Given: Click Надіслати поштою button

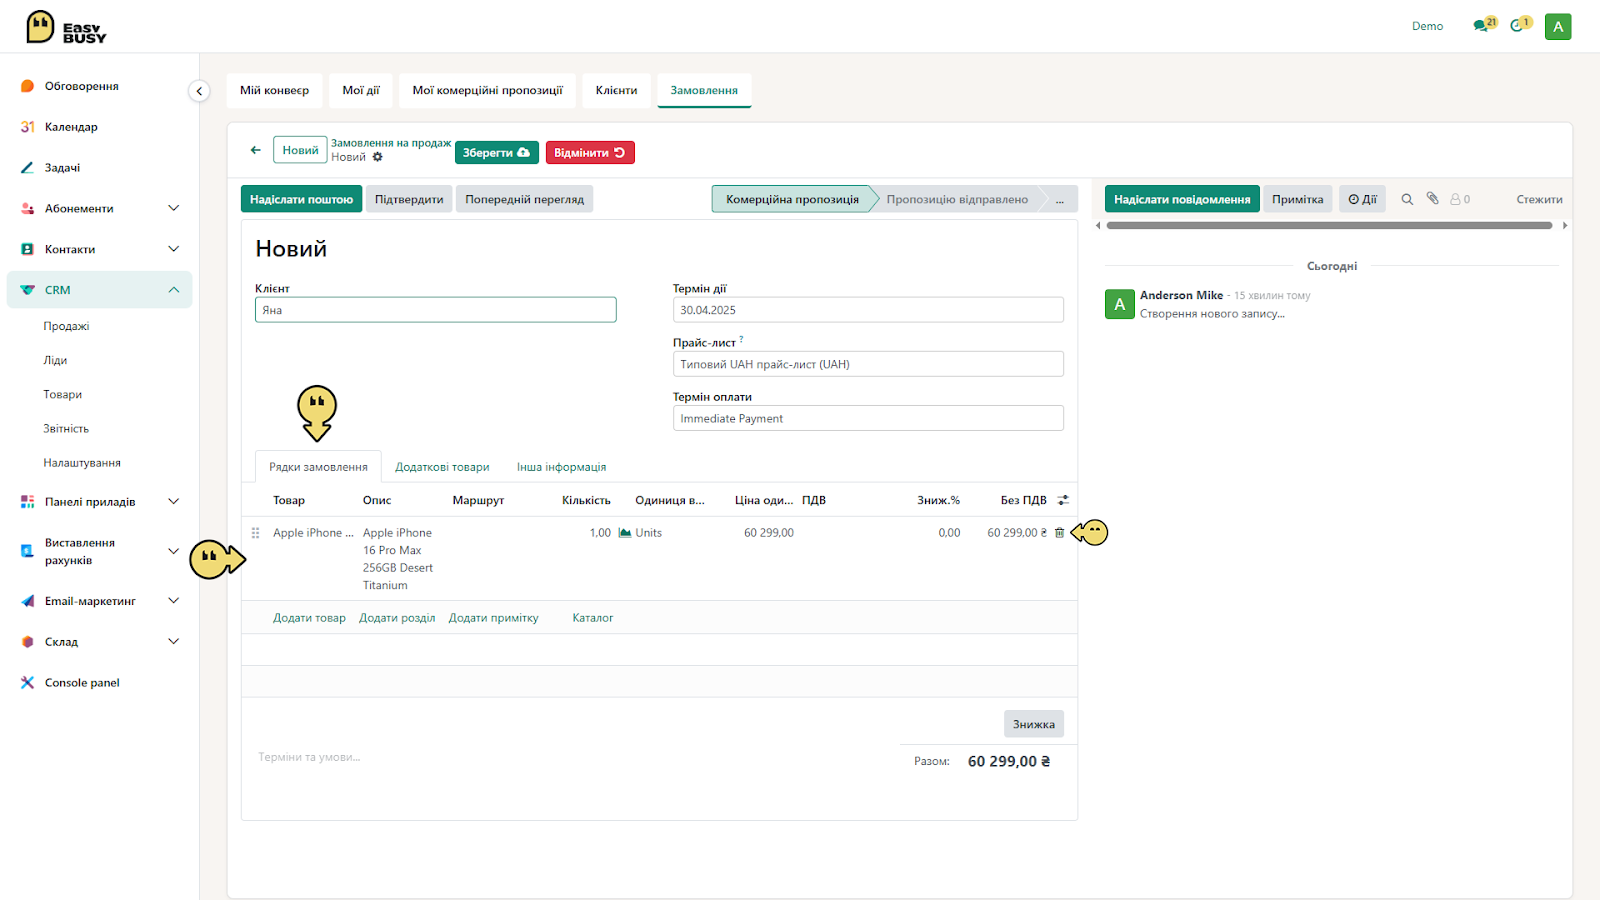Looking at the screenshot, I should pos(301,199).
